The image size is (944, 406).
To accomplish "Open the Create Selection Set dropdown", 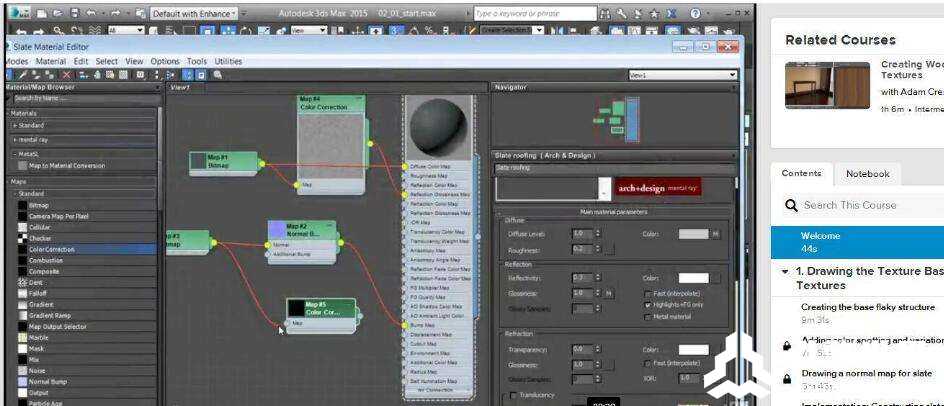I will (x=512, y=30).
